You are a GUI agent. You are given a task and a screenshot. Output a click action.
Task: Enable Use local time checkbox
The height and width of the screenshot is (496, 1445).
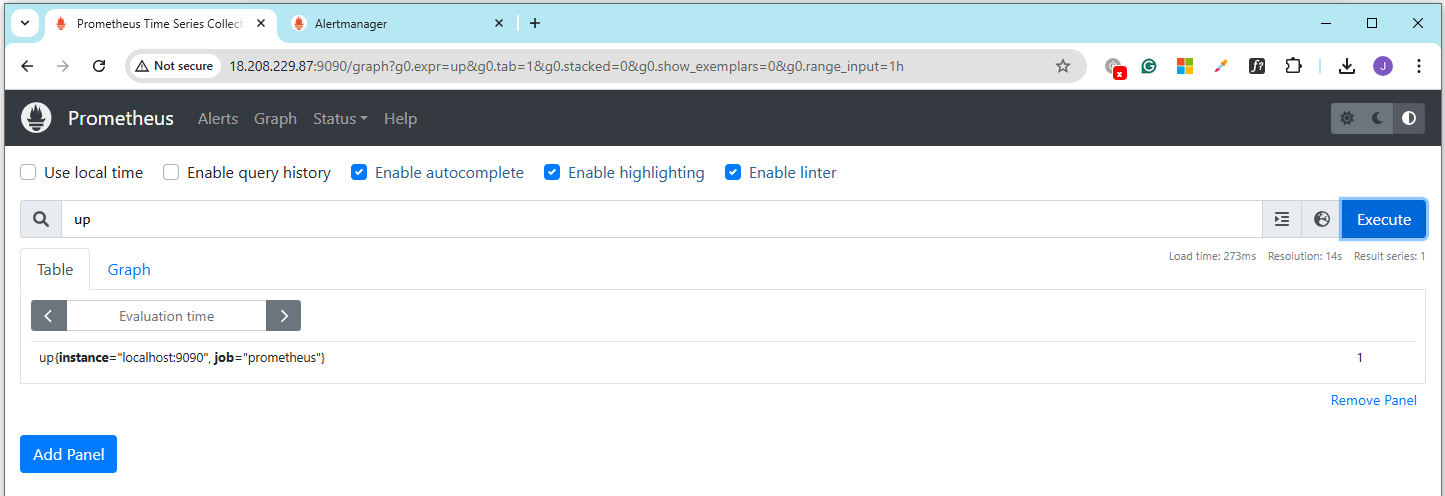point(28,172)
